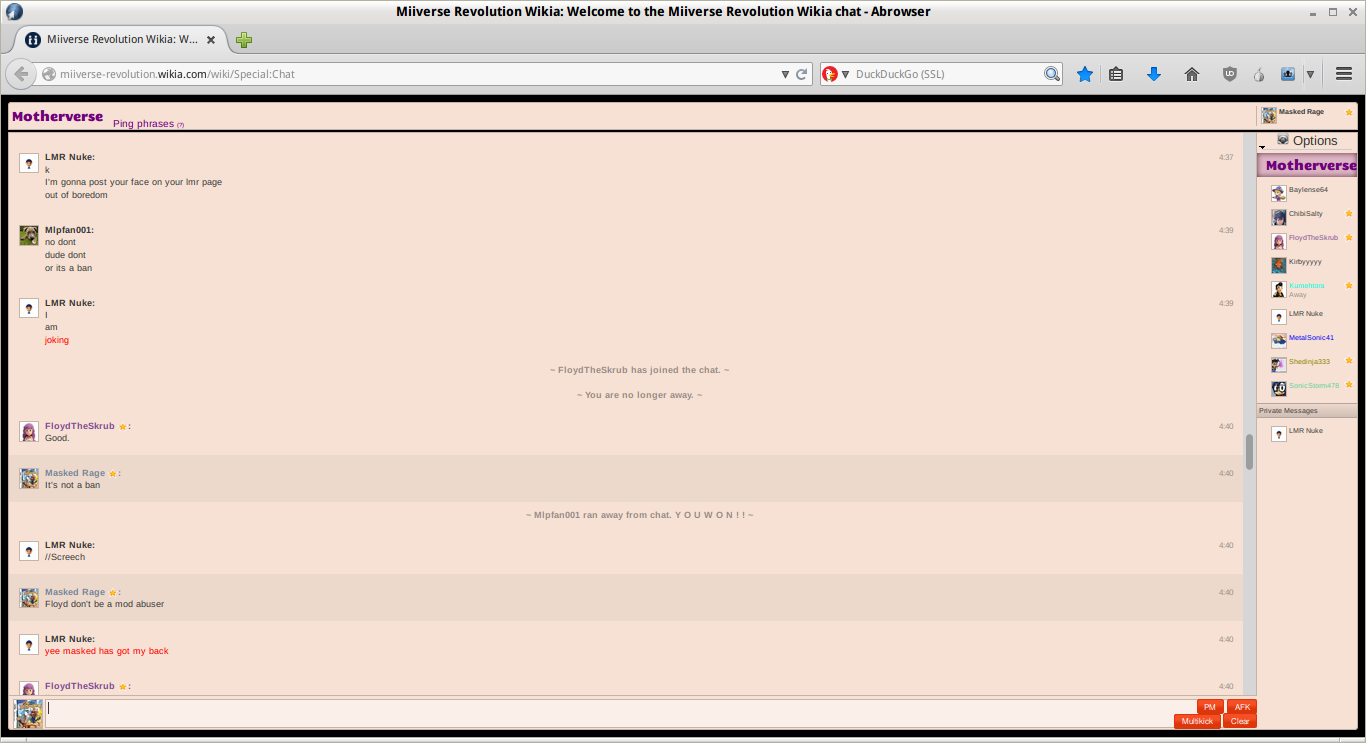Open the Ping phrases link
Screen dimensions: 1366x743
click(143, 124)
